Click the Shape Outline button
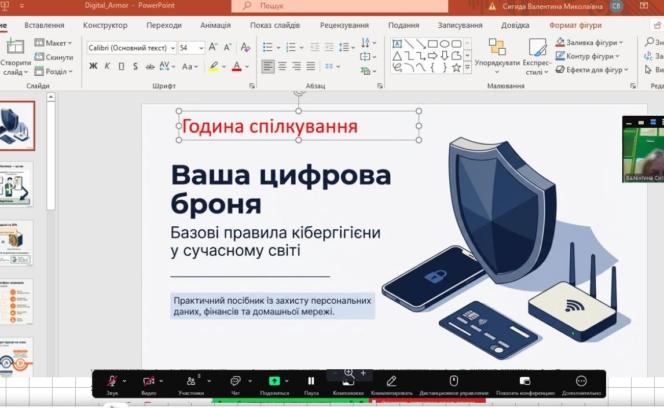Screen dimensions: 664x408 pos(588,56)
